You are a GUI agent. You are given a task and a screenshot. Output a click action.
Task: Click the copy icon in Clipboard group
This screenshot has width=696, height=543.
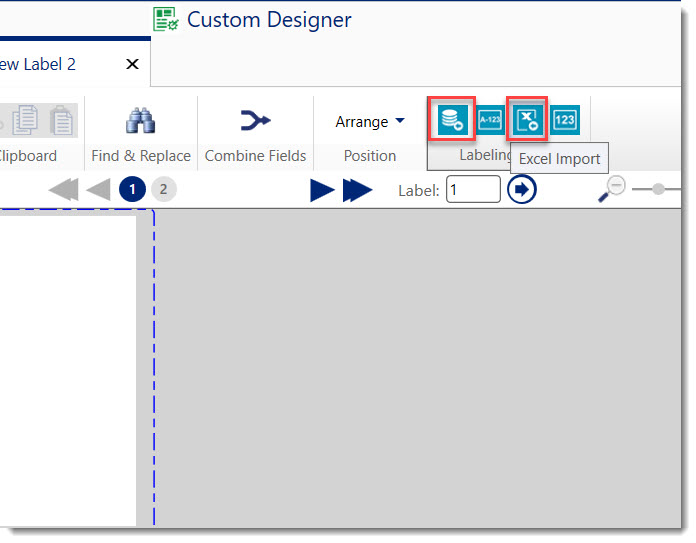26,120
